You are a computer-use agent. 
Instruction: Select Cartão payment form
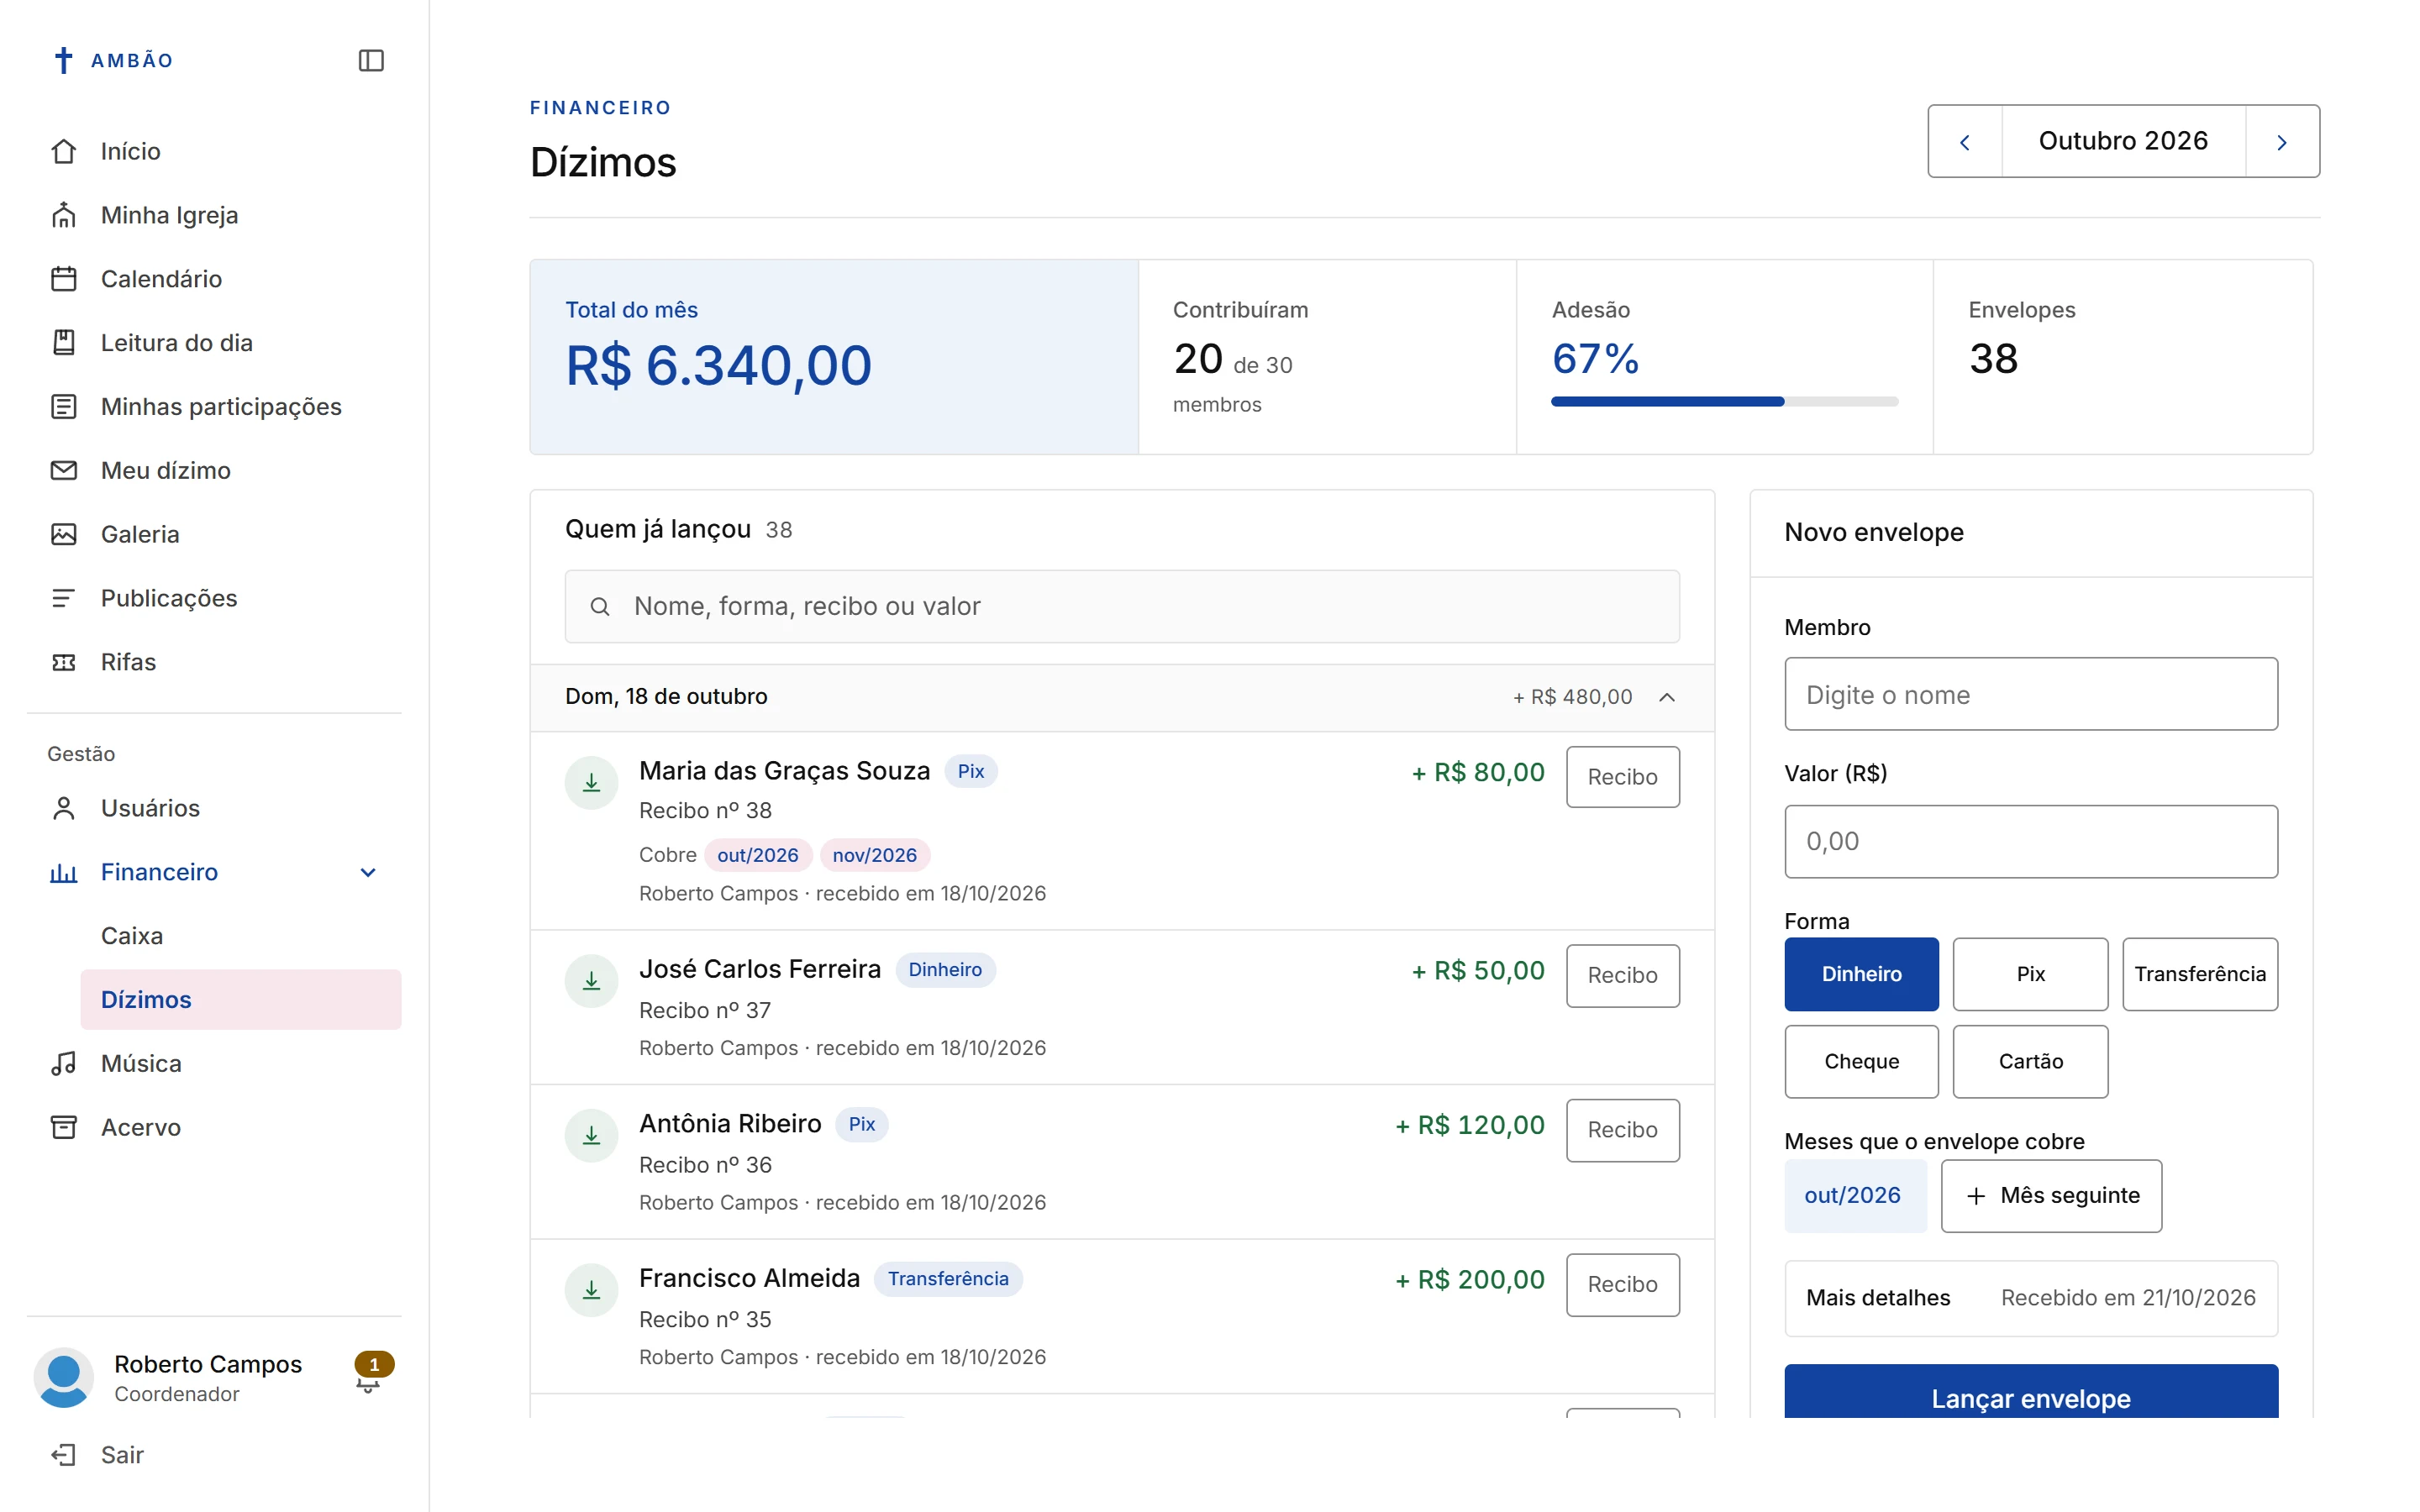[2030, 1061]
